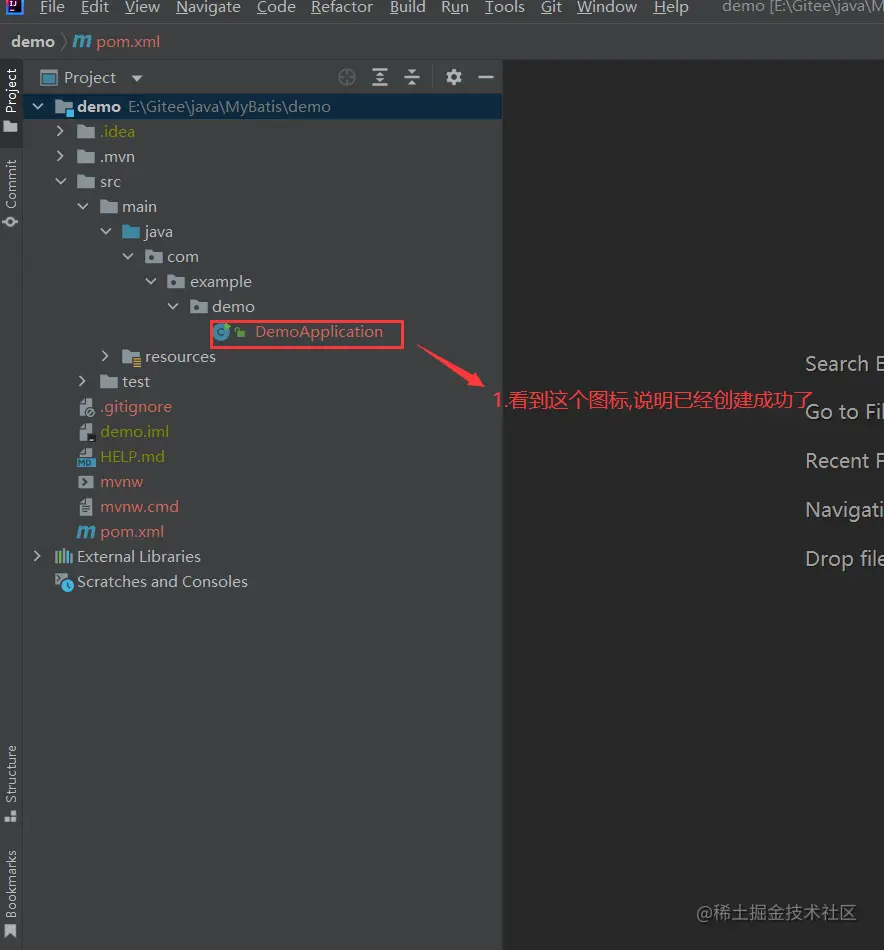
Task: Collapse the main folder arrow
Action: point(83,207)
